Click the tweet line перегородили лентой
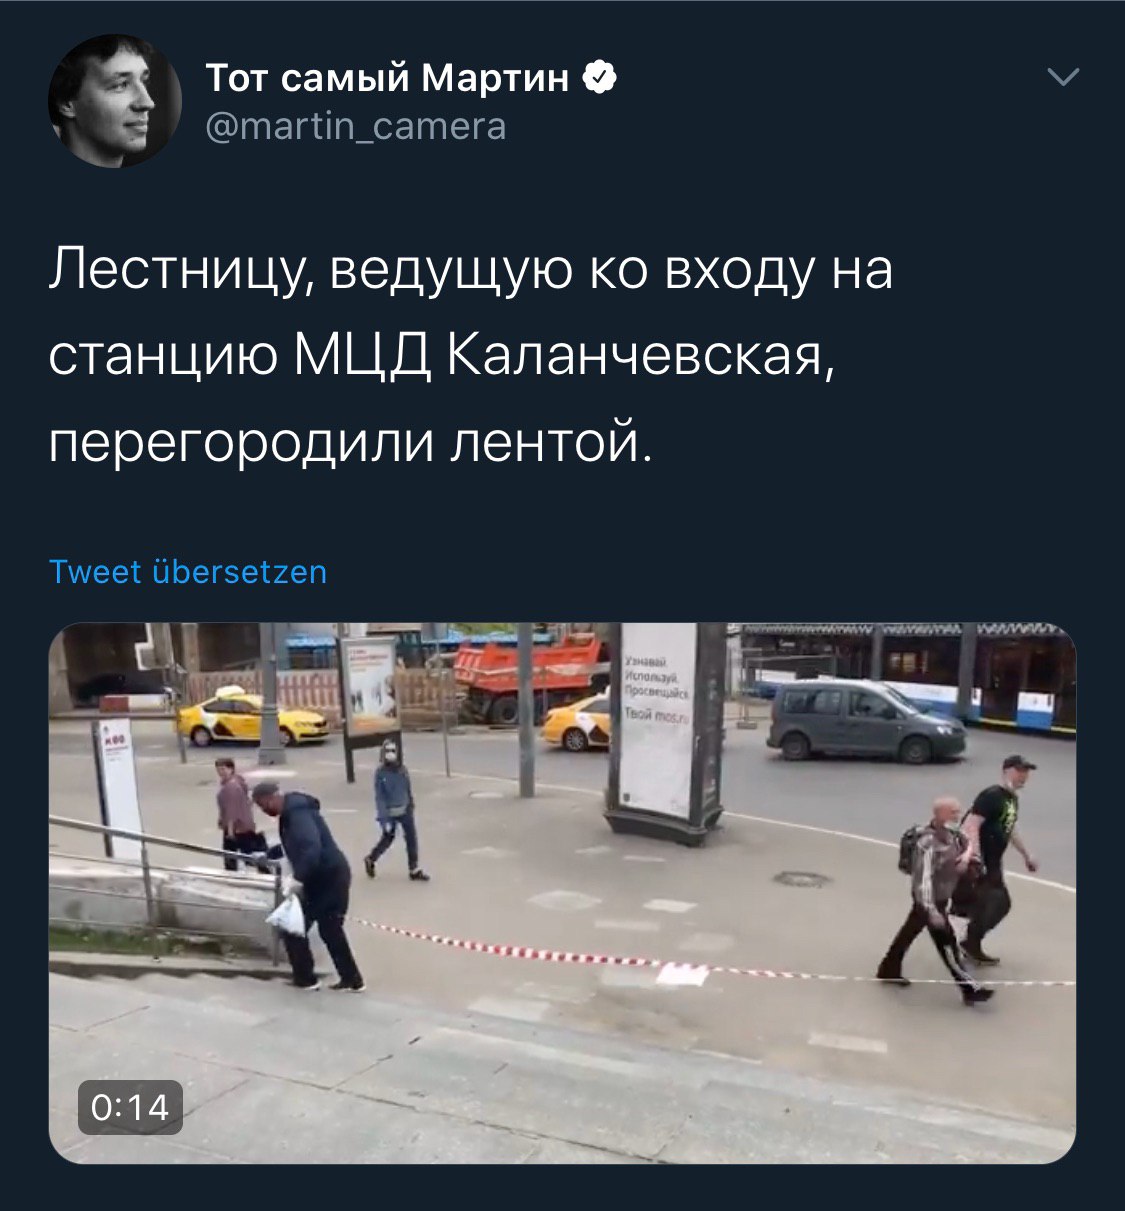Viewport: 1125px width, 1211px height. (x=350, y=441)
